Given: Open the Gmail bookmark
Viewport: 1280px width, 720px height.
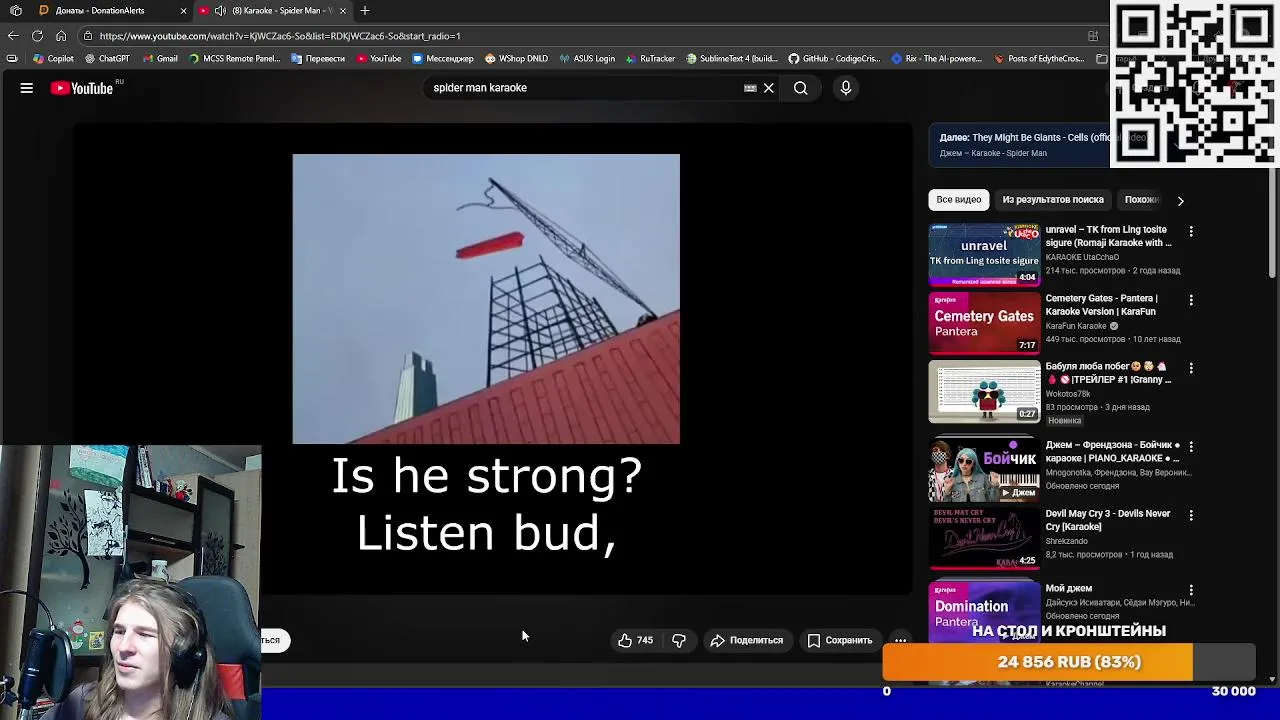Looking at the screenshot, I should [x=160, y=59].
